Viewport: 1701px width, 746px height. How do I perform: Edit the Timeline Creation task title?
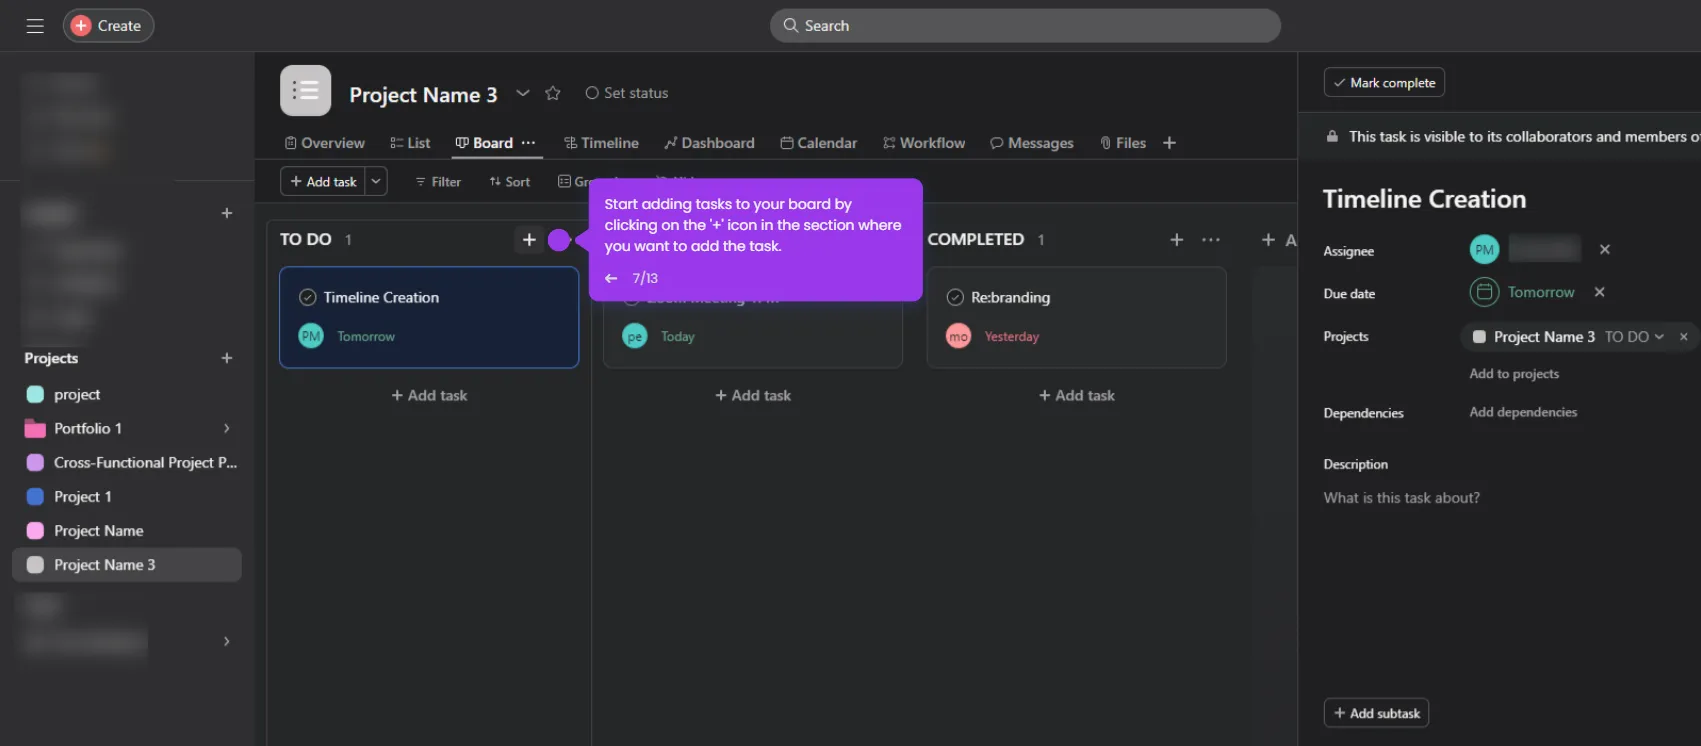1424,199
